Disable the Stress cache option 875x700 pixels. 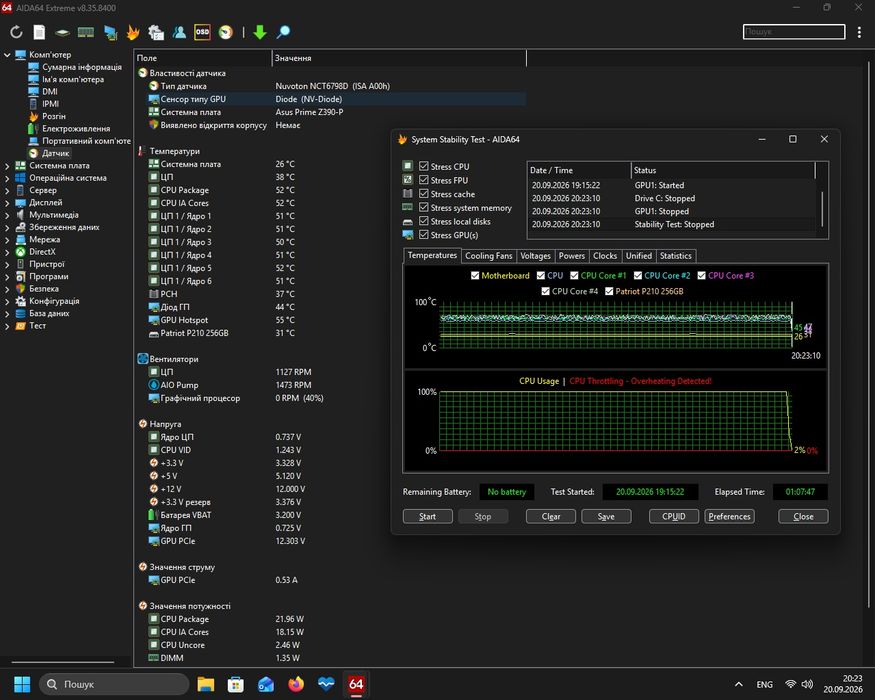424,194
